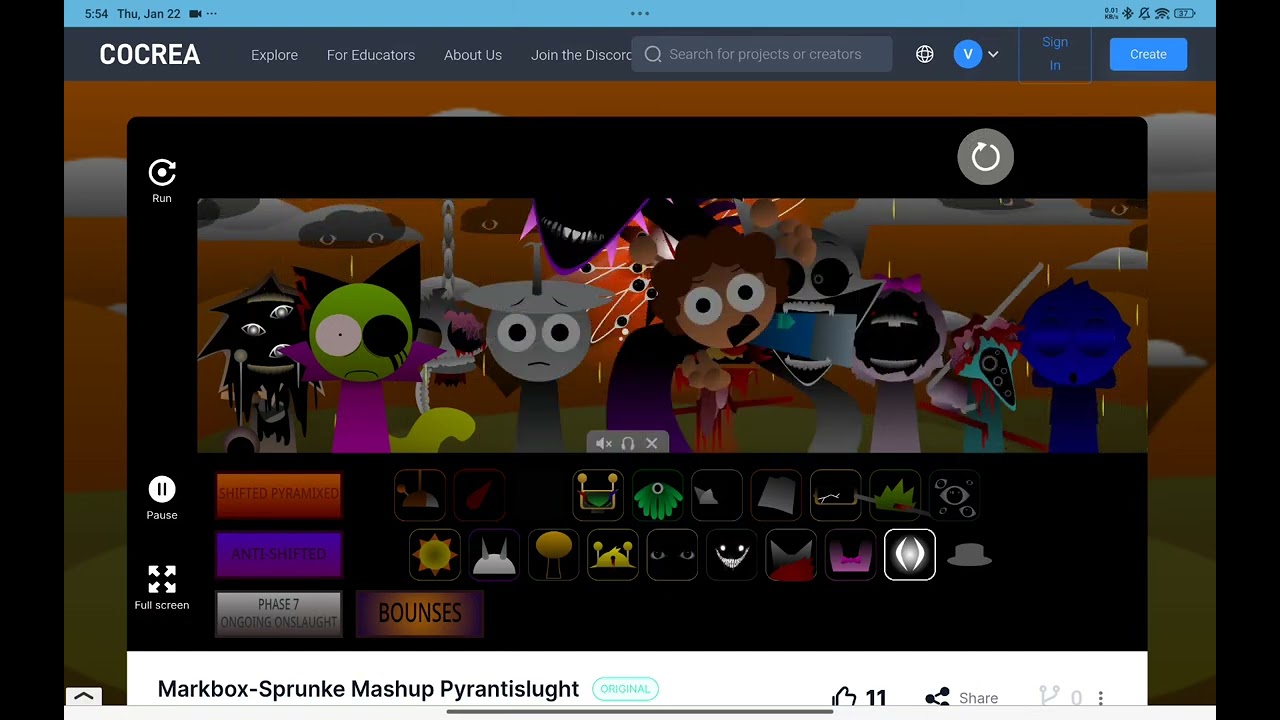
Task: Tap the screen recording camera icon
Action: click(x=195, y=14)
